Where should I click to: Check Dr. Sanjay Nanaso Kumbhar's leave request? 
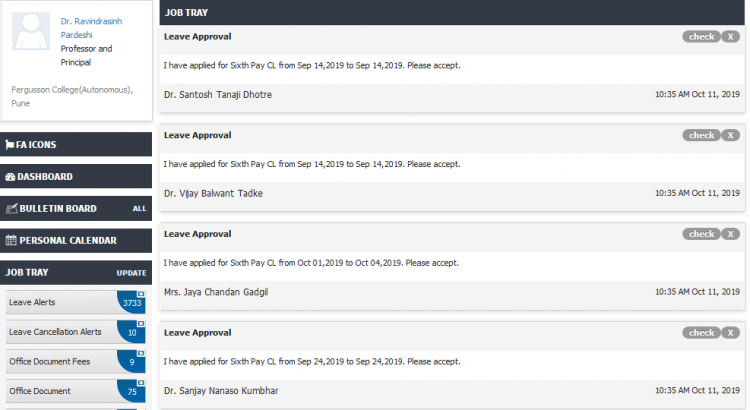tap(701, 332)
